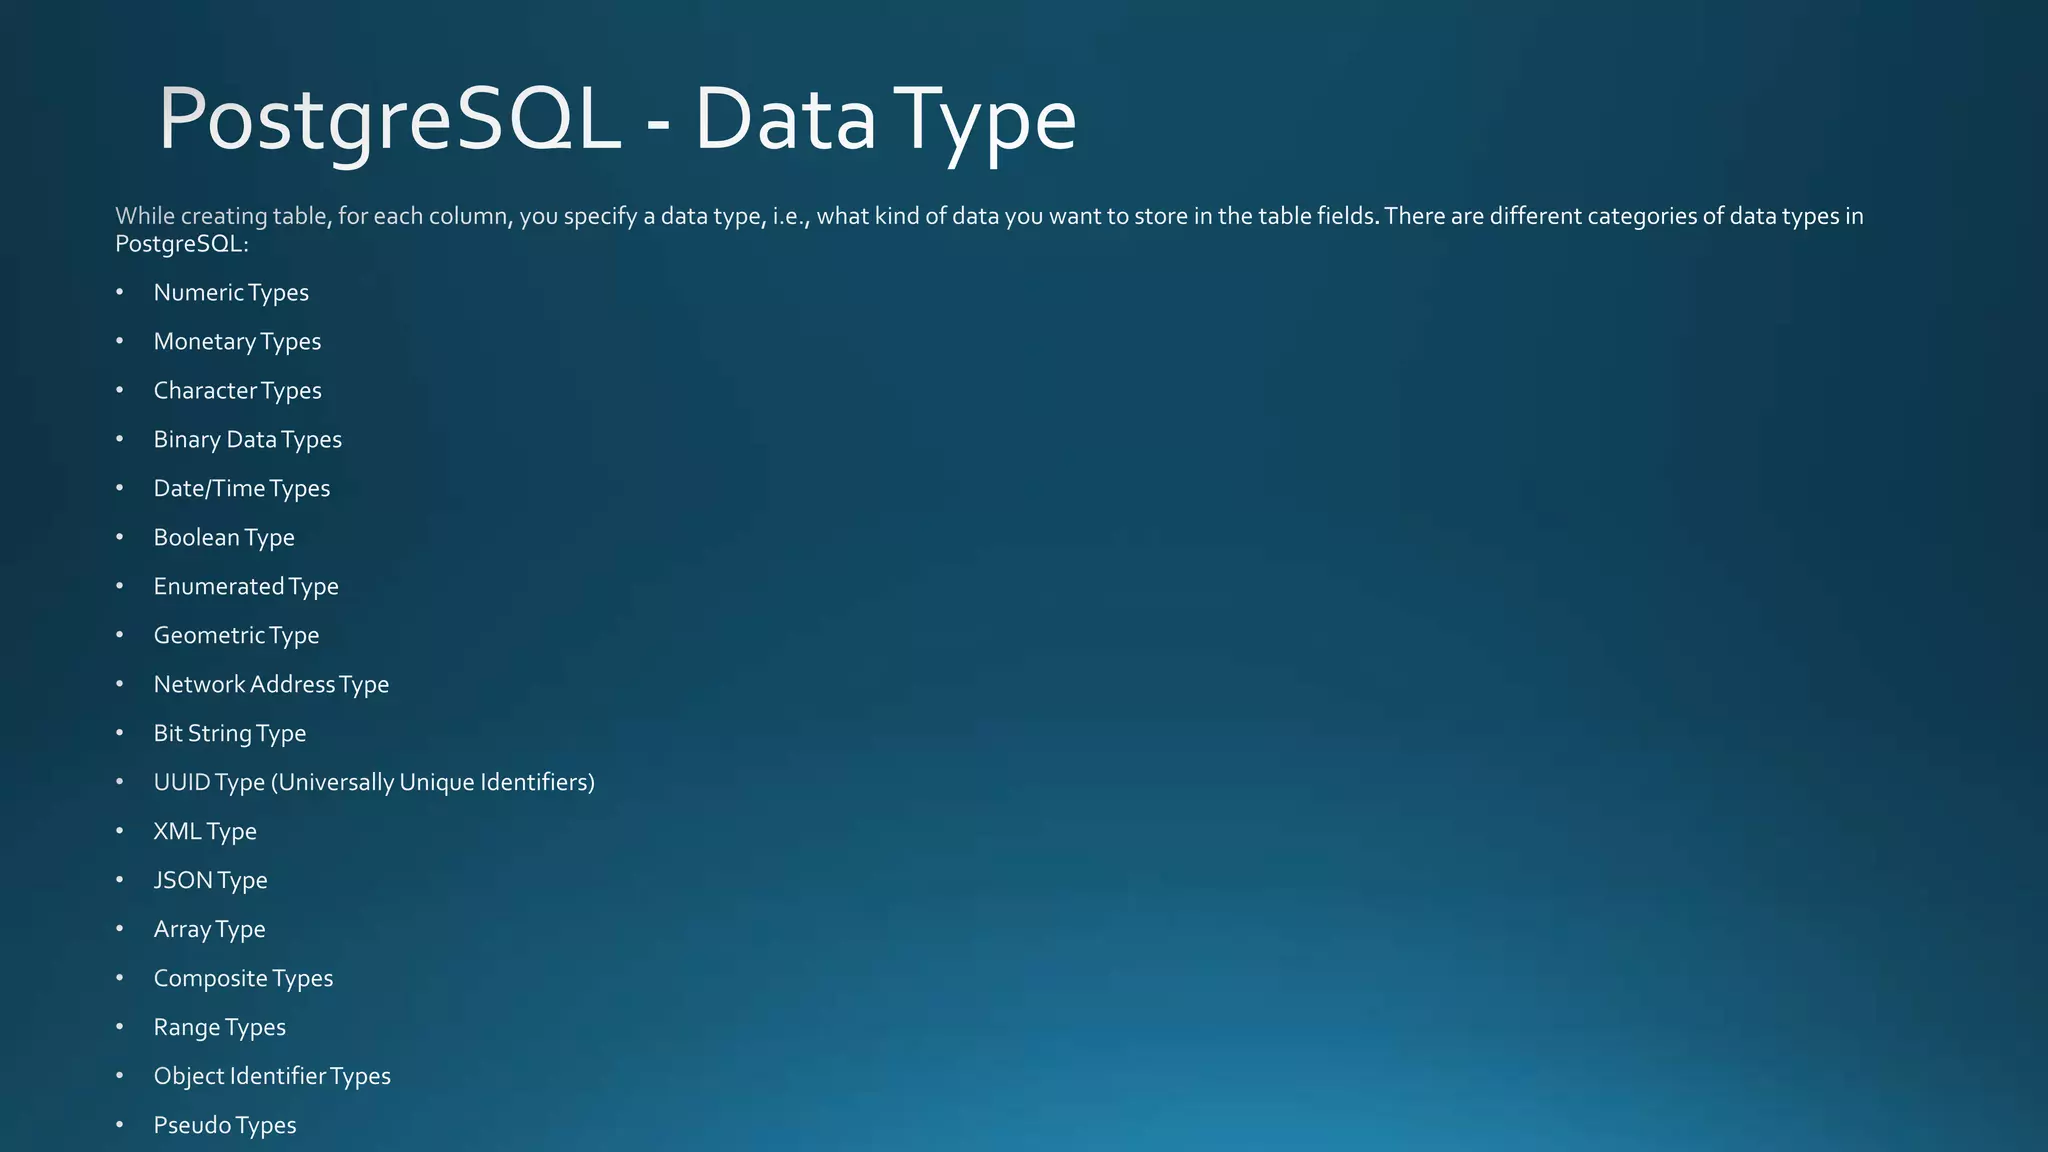Screen dimensions: 2048x1152
Task: Click the Character Types list entry
Action: pyautogui.click(x=237, y=391)
